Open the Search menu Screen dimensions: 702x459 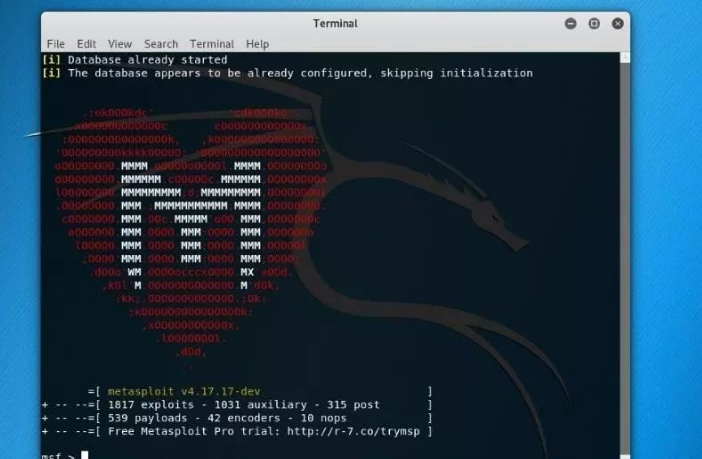[x=161, y=44]
